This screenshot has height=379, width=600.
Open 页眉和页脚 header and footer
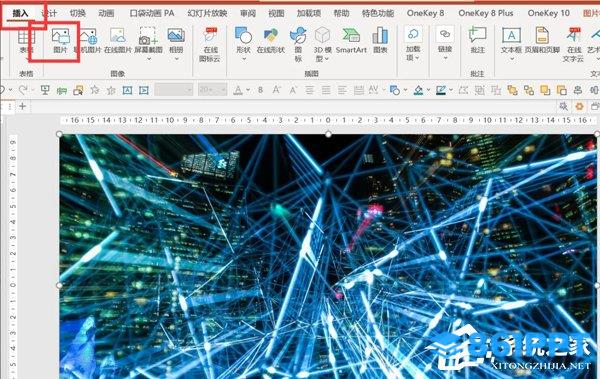pyautogui.click(x=542, y=41)
